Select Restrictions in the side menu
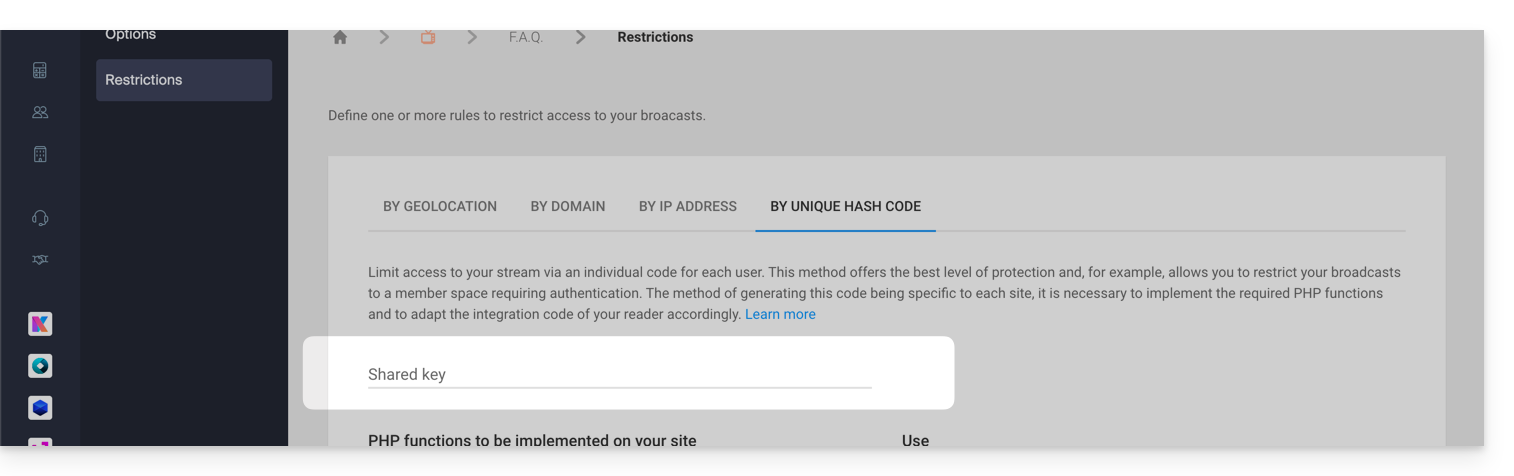Image resolution: width=1514 pixels, height=476 pixels. (x=184, y=80)
